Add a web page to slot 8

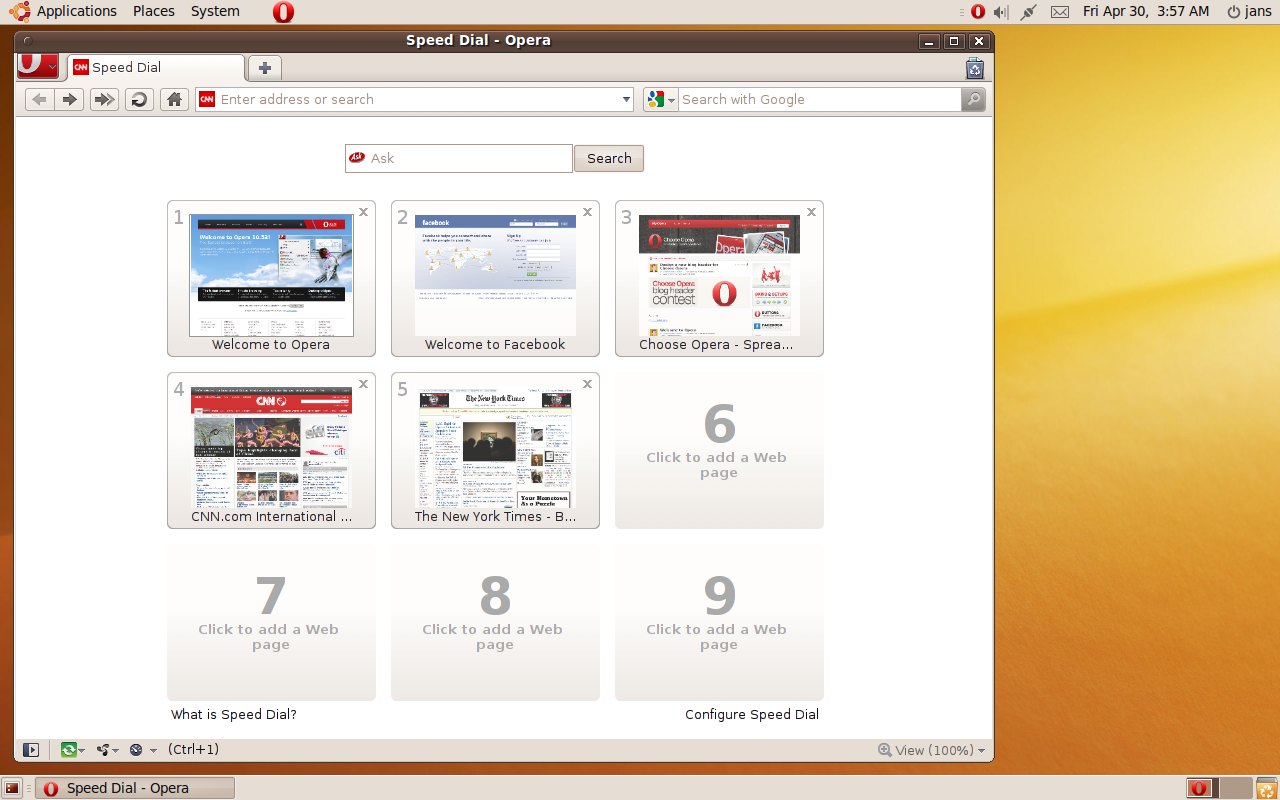coord(495,622)
